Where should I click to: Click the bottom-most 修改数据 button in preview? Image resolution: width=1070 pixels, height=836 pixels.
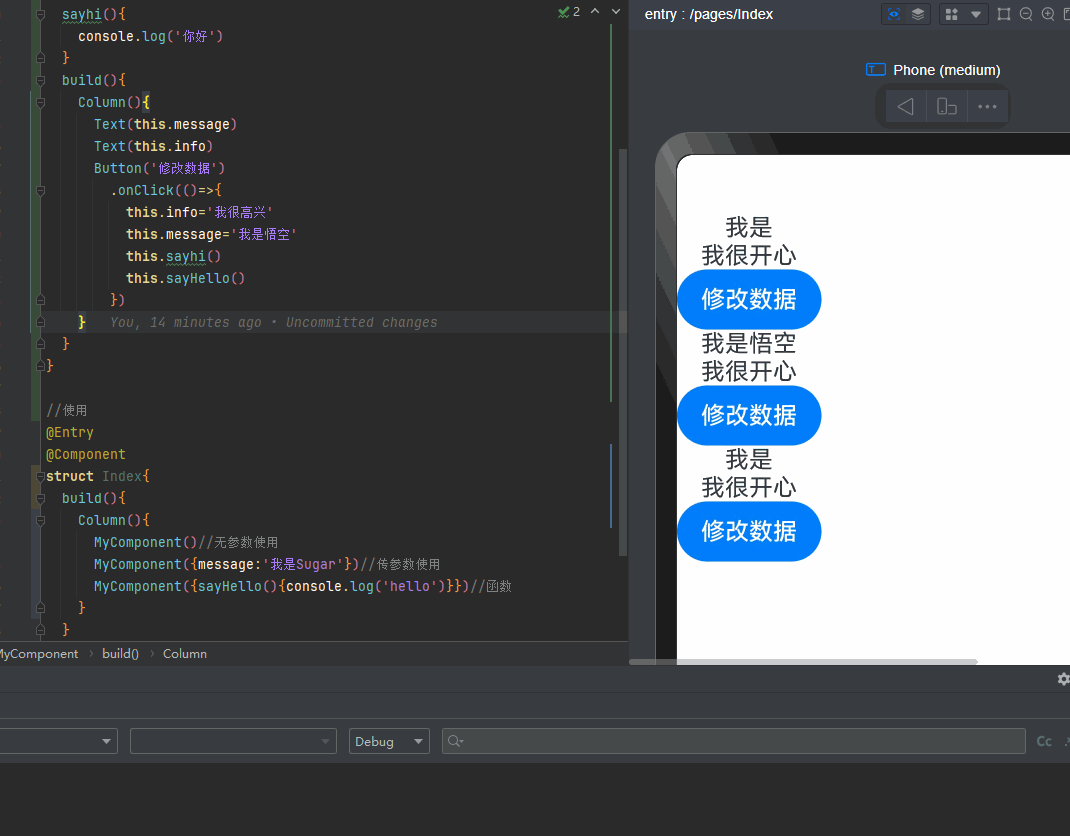click(x=749, y=531)
